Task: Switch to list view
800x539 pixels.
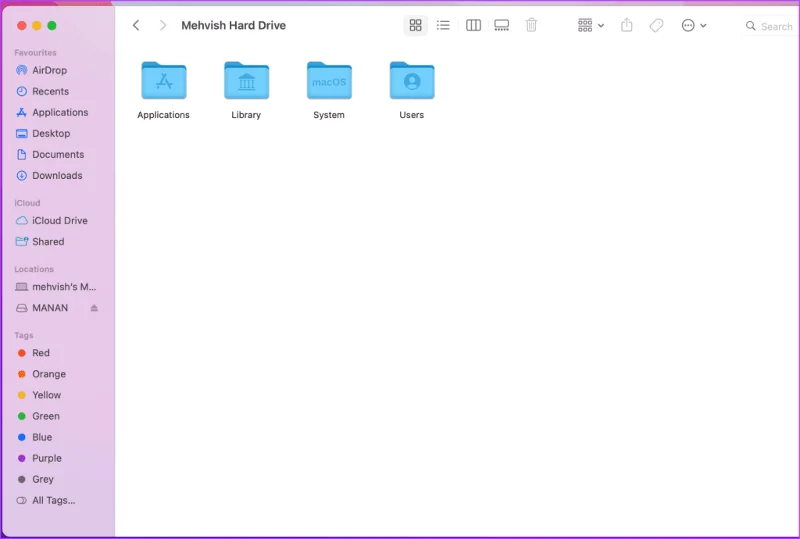Action: [443, 26]
